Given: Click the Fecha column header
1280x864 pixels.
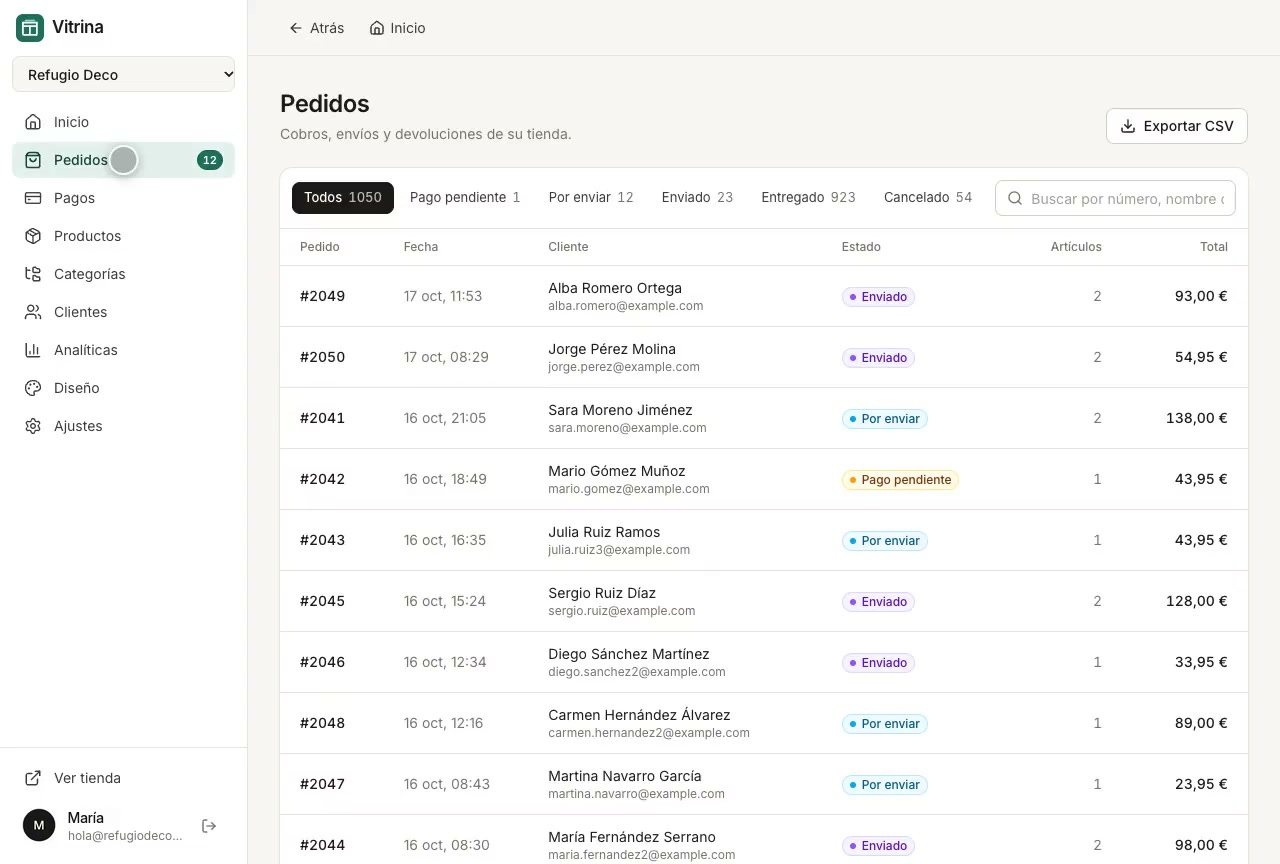Looking at the screenshot, I should point(421,247).
